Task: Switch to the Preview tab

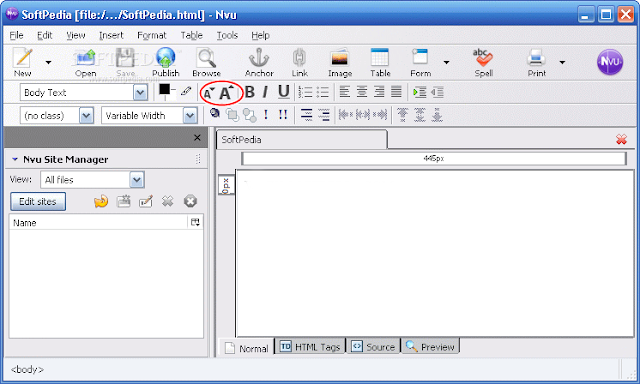Action: click(x=431, y=347)
